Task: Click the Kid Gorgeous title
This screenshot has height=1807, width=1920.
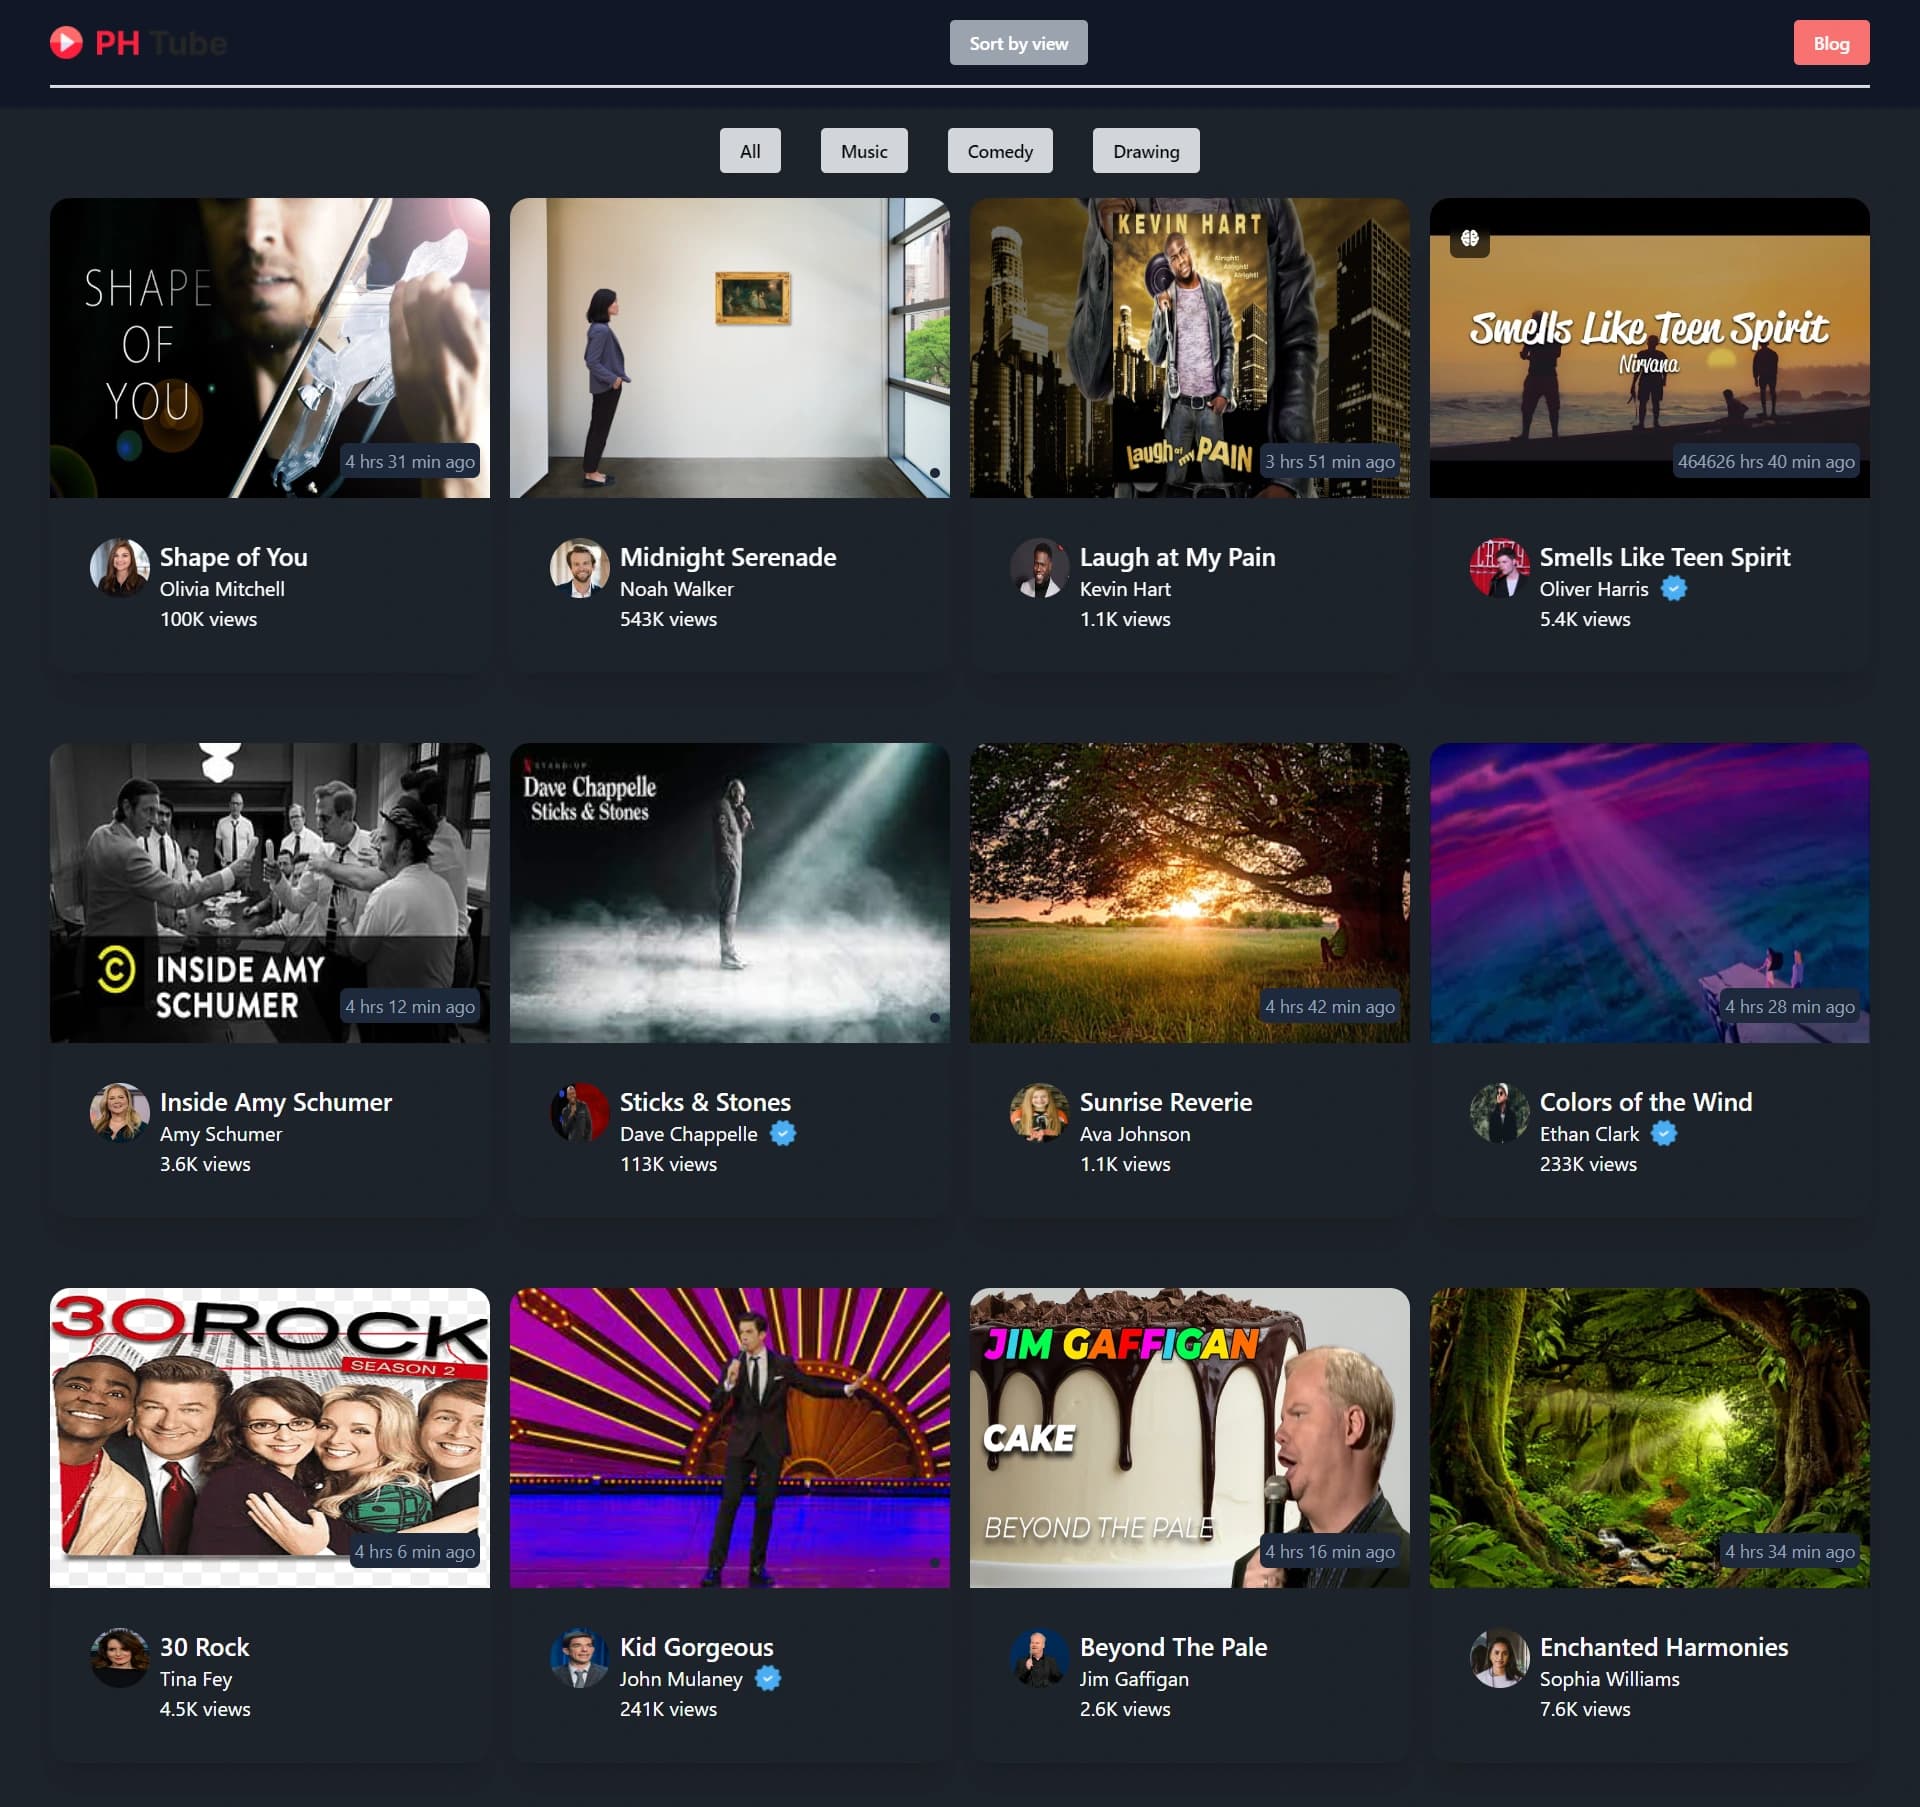Action: point(697,1647)
